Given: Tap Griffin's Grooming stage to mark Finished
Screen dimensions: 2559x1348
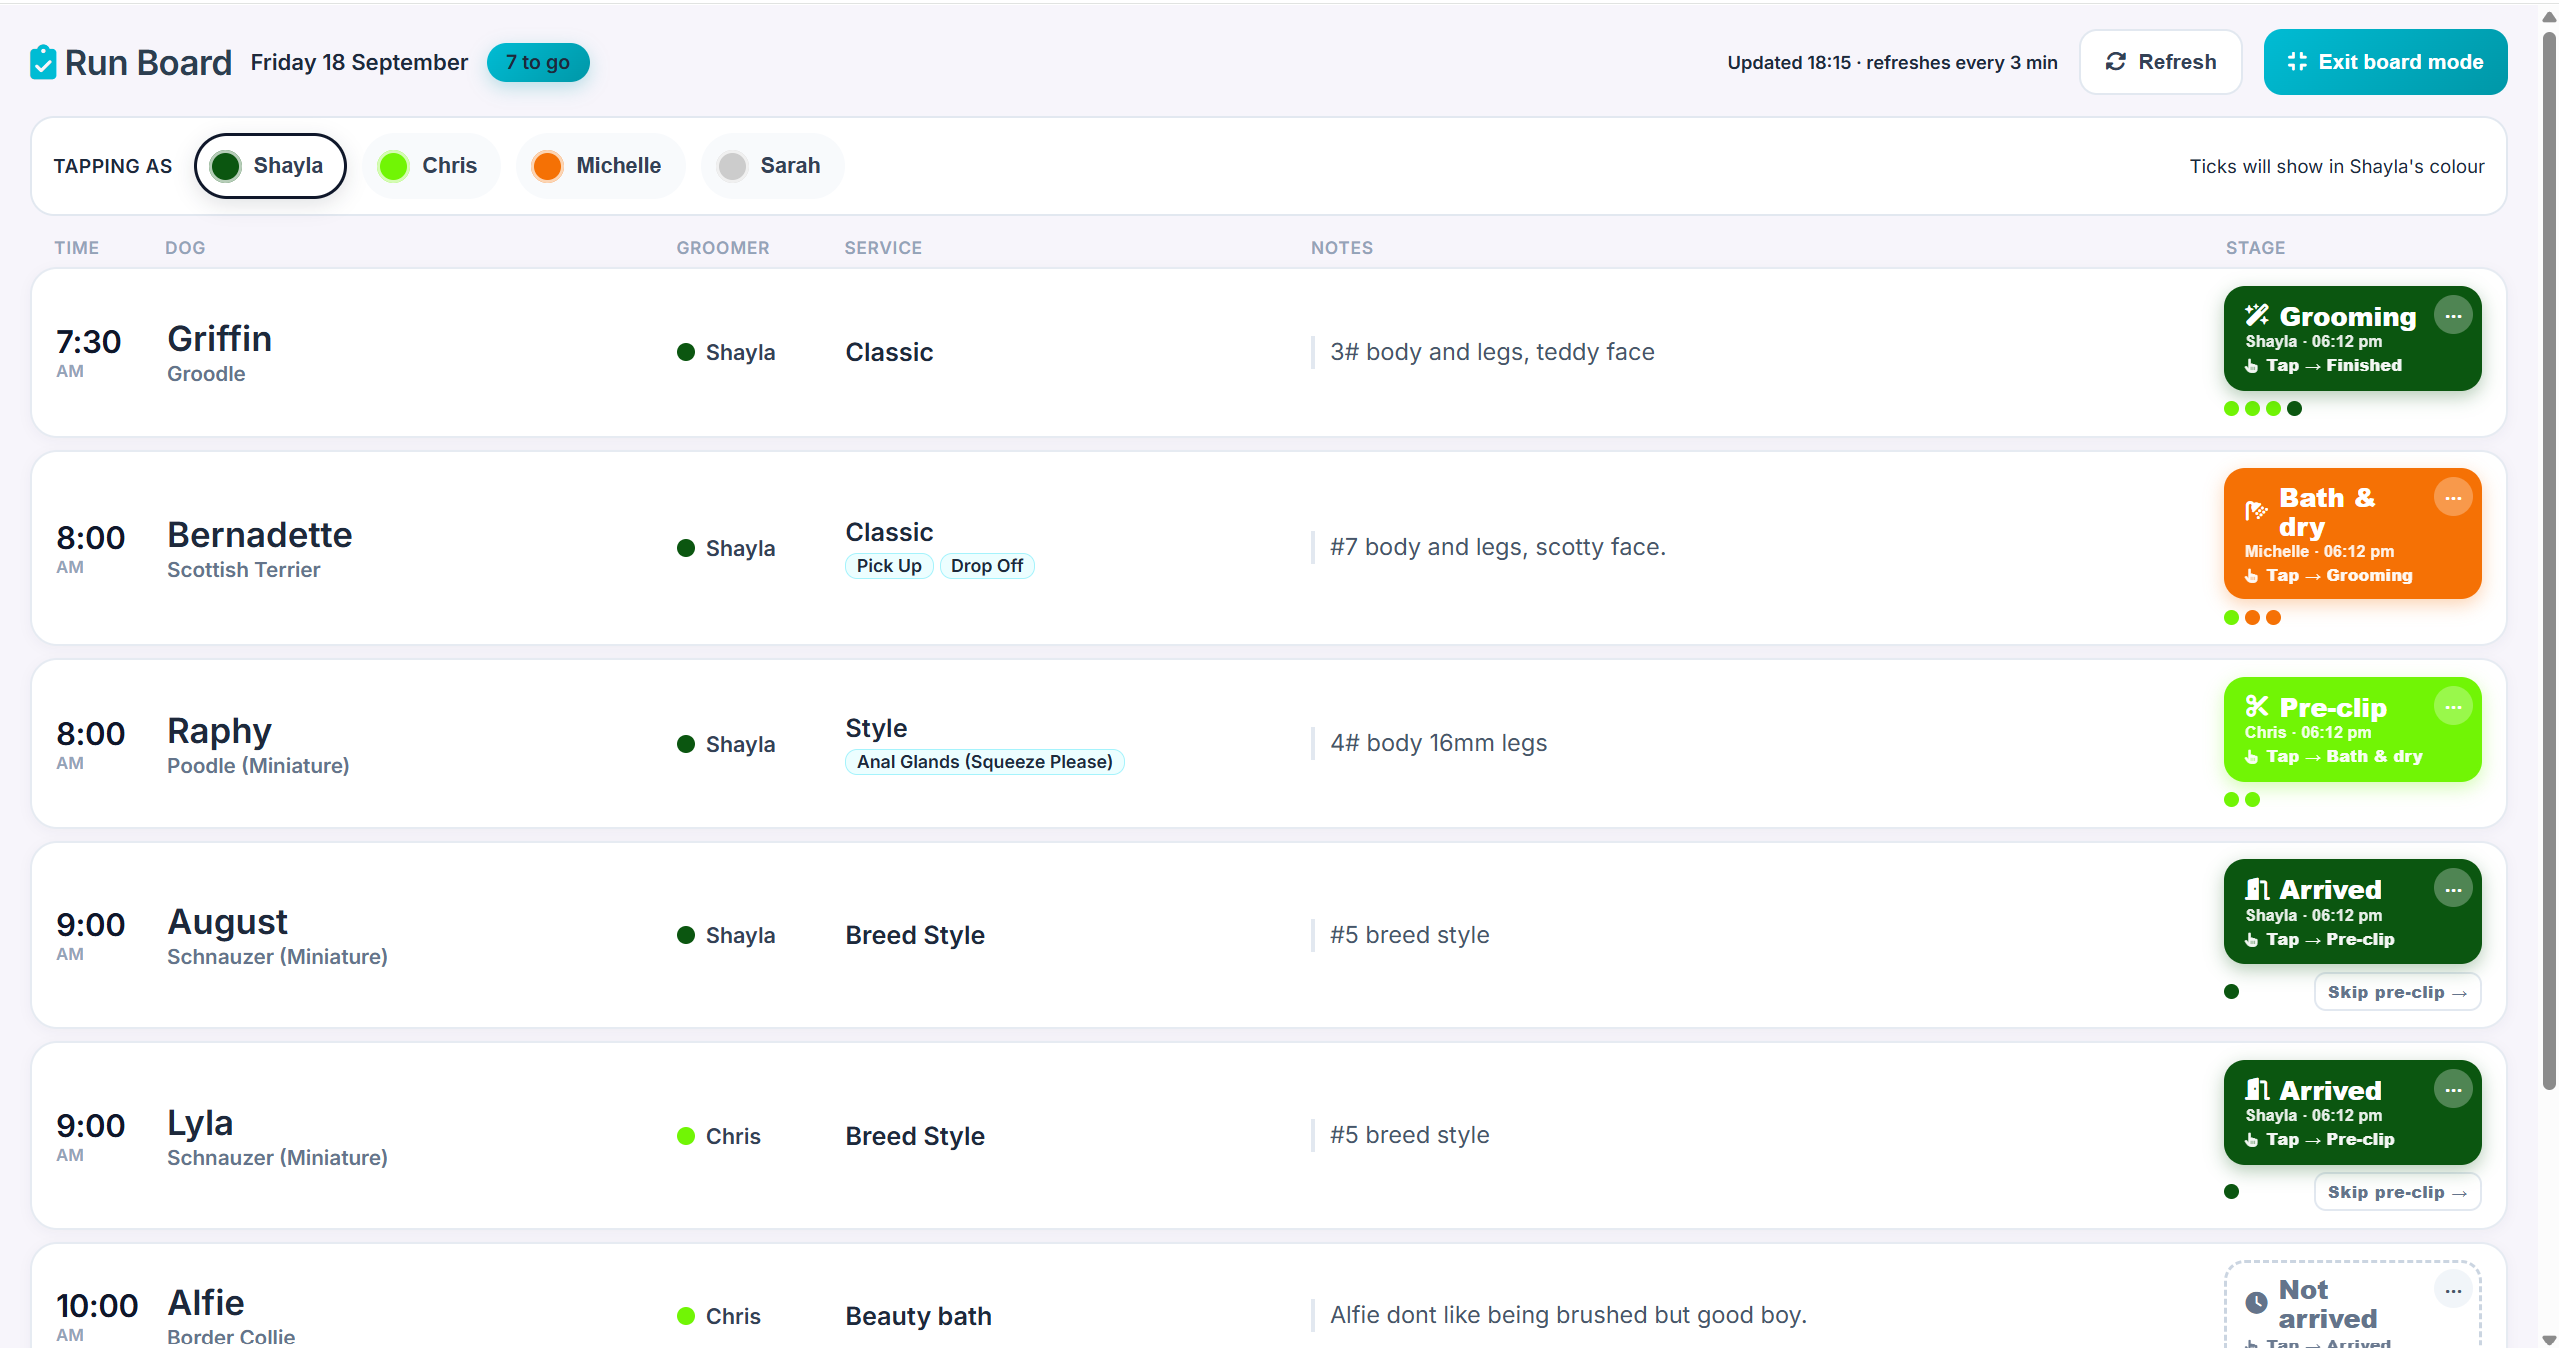Looking at the screenshot, I should pyautogui.click(x=2351, y=339).
